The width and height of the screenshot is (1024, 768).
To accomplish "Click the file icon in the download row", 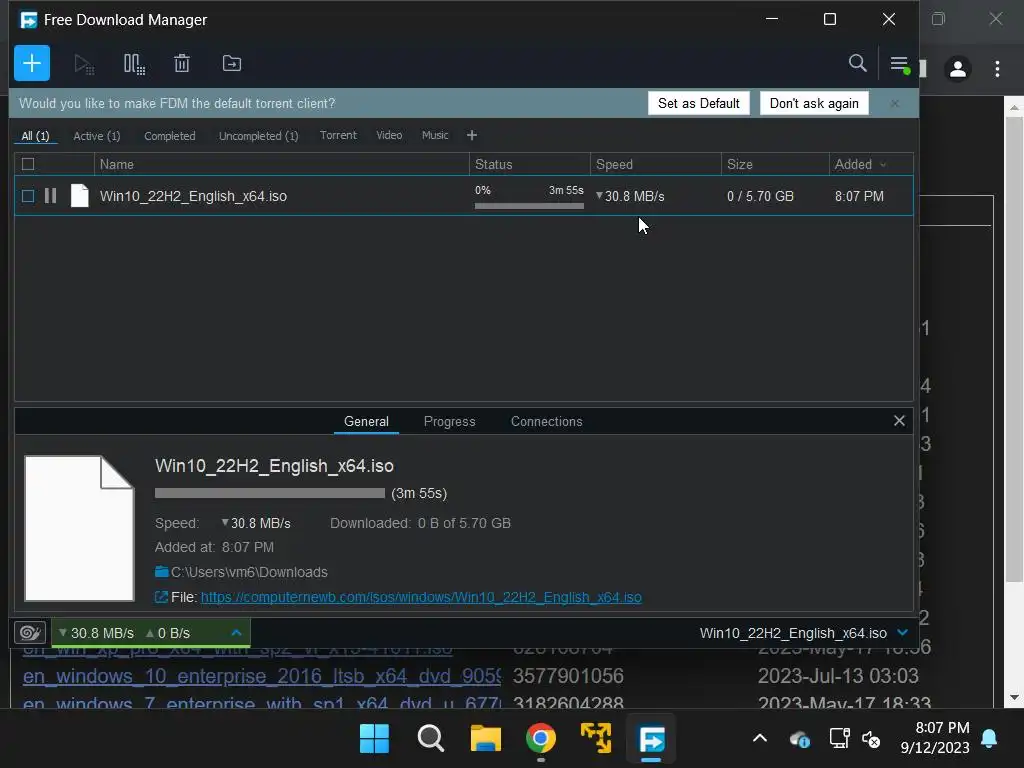I will click(80, 196).
